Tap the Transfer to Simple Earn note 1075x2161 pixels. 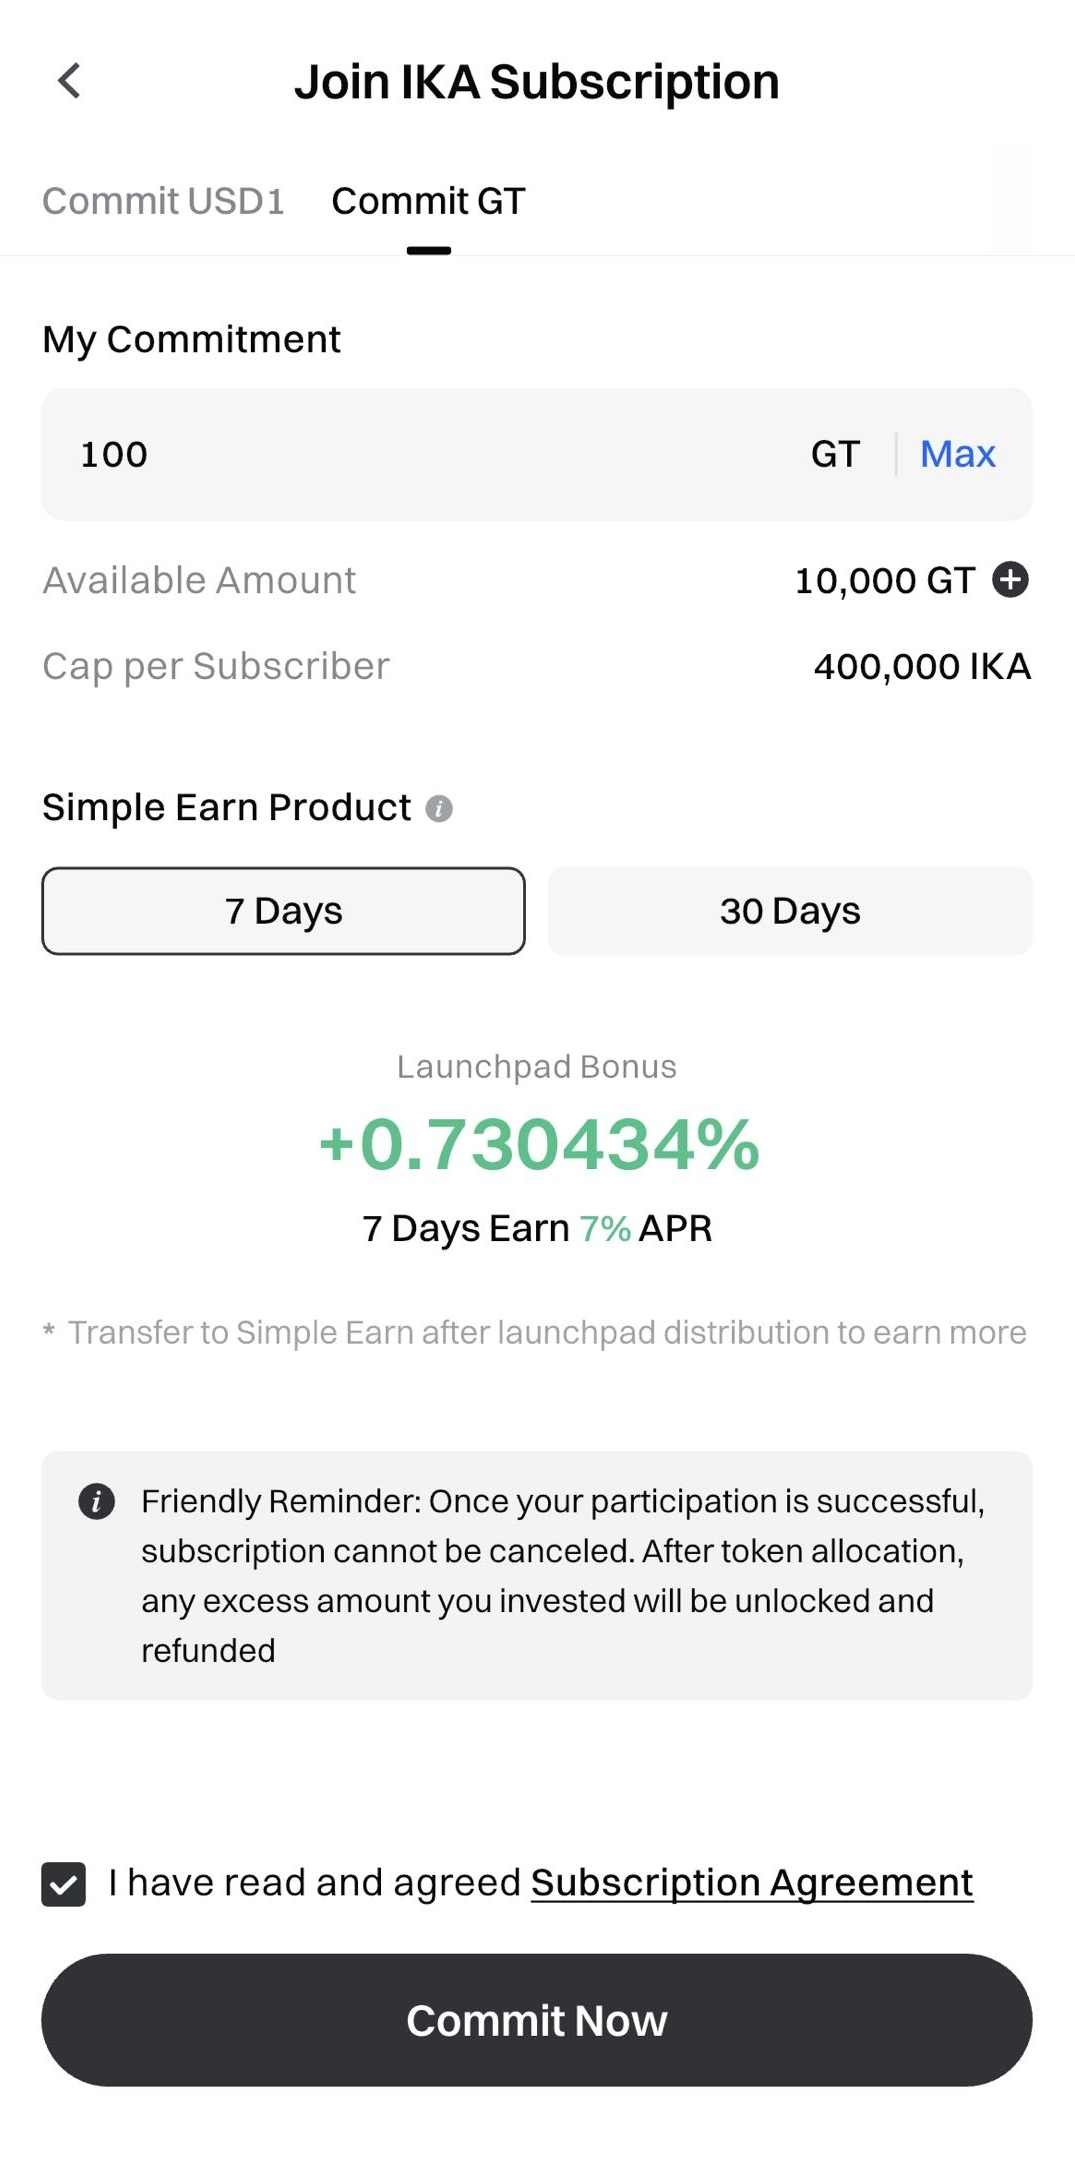coord(545,1332)
